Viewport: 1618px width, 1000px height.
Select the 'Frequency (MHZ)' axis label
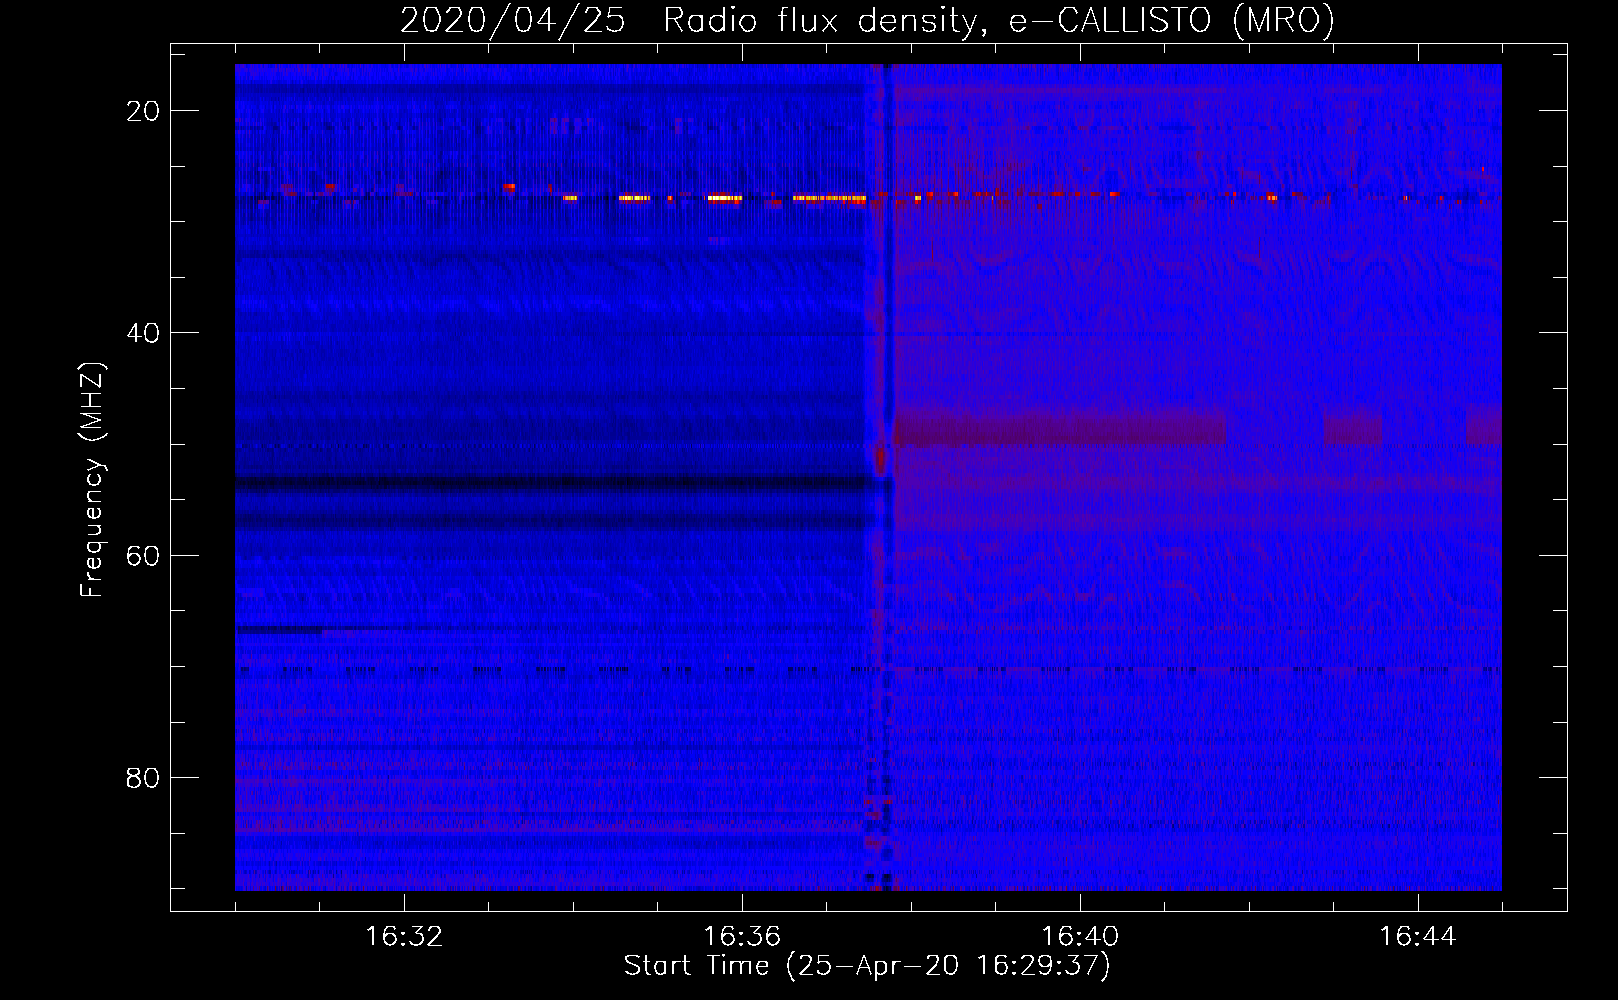click(92, 480)
